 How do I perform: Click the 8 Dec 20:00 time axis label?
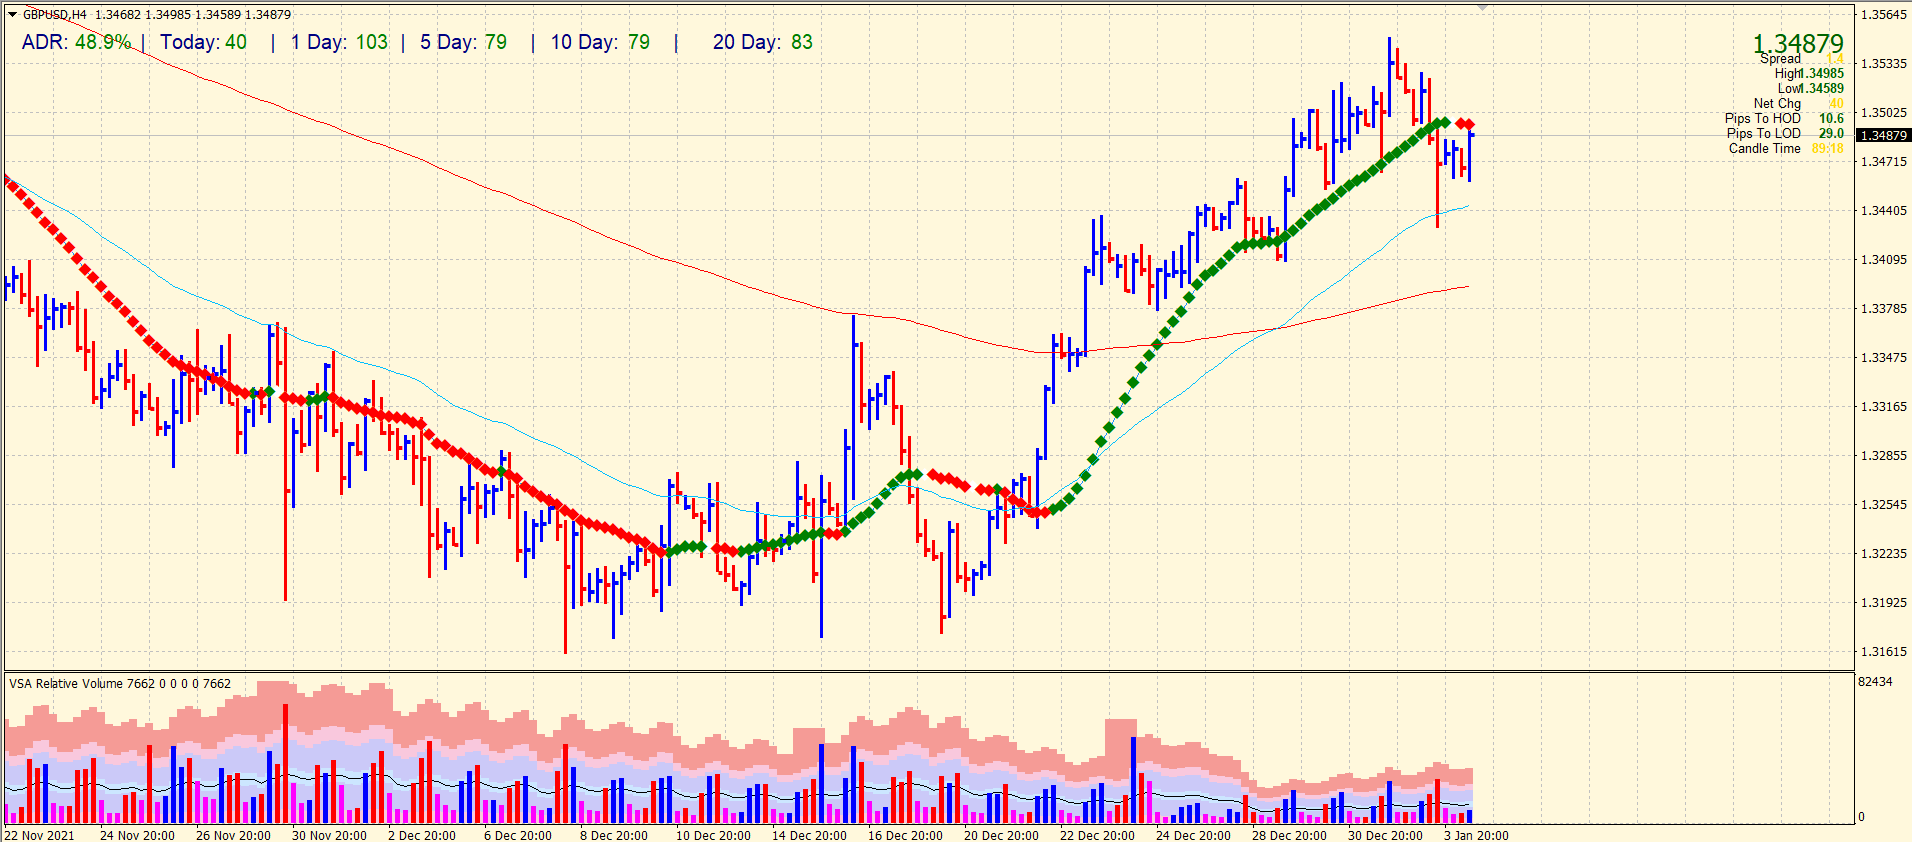[614, 836]
